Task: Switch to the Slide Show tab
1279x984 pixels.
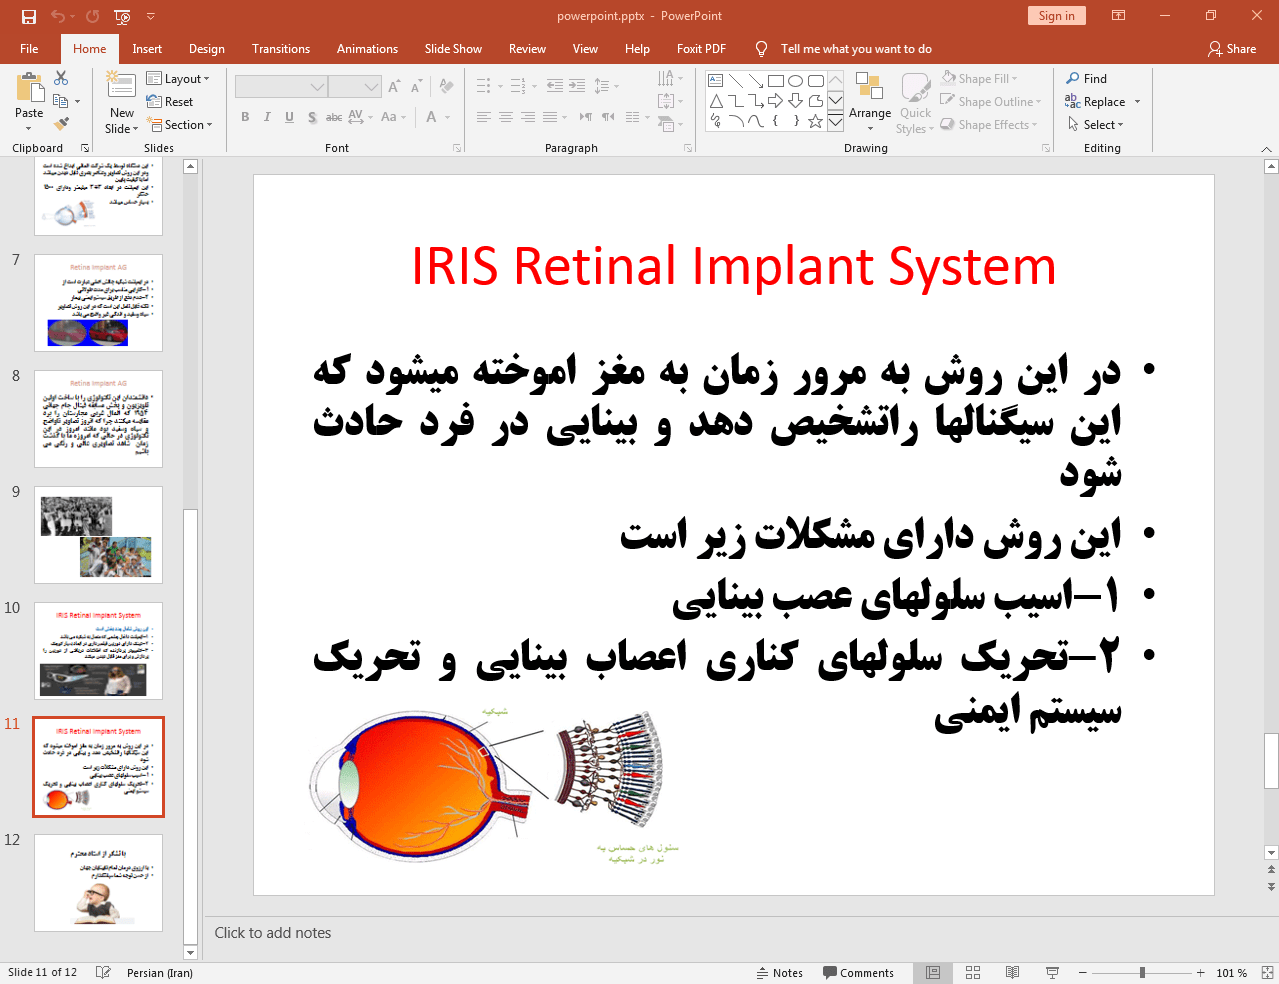Action: coord(453,49)
